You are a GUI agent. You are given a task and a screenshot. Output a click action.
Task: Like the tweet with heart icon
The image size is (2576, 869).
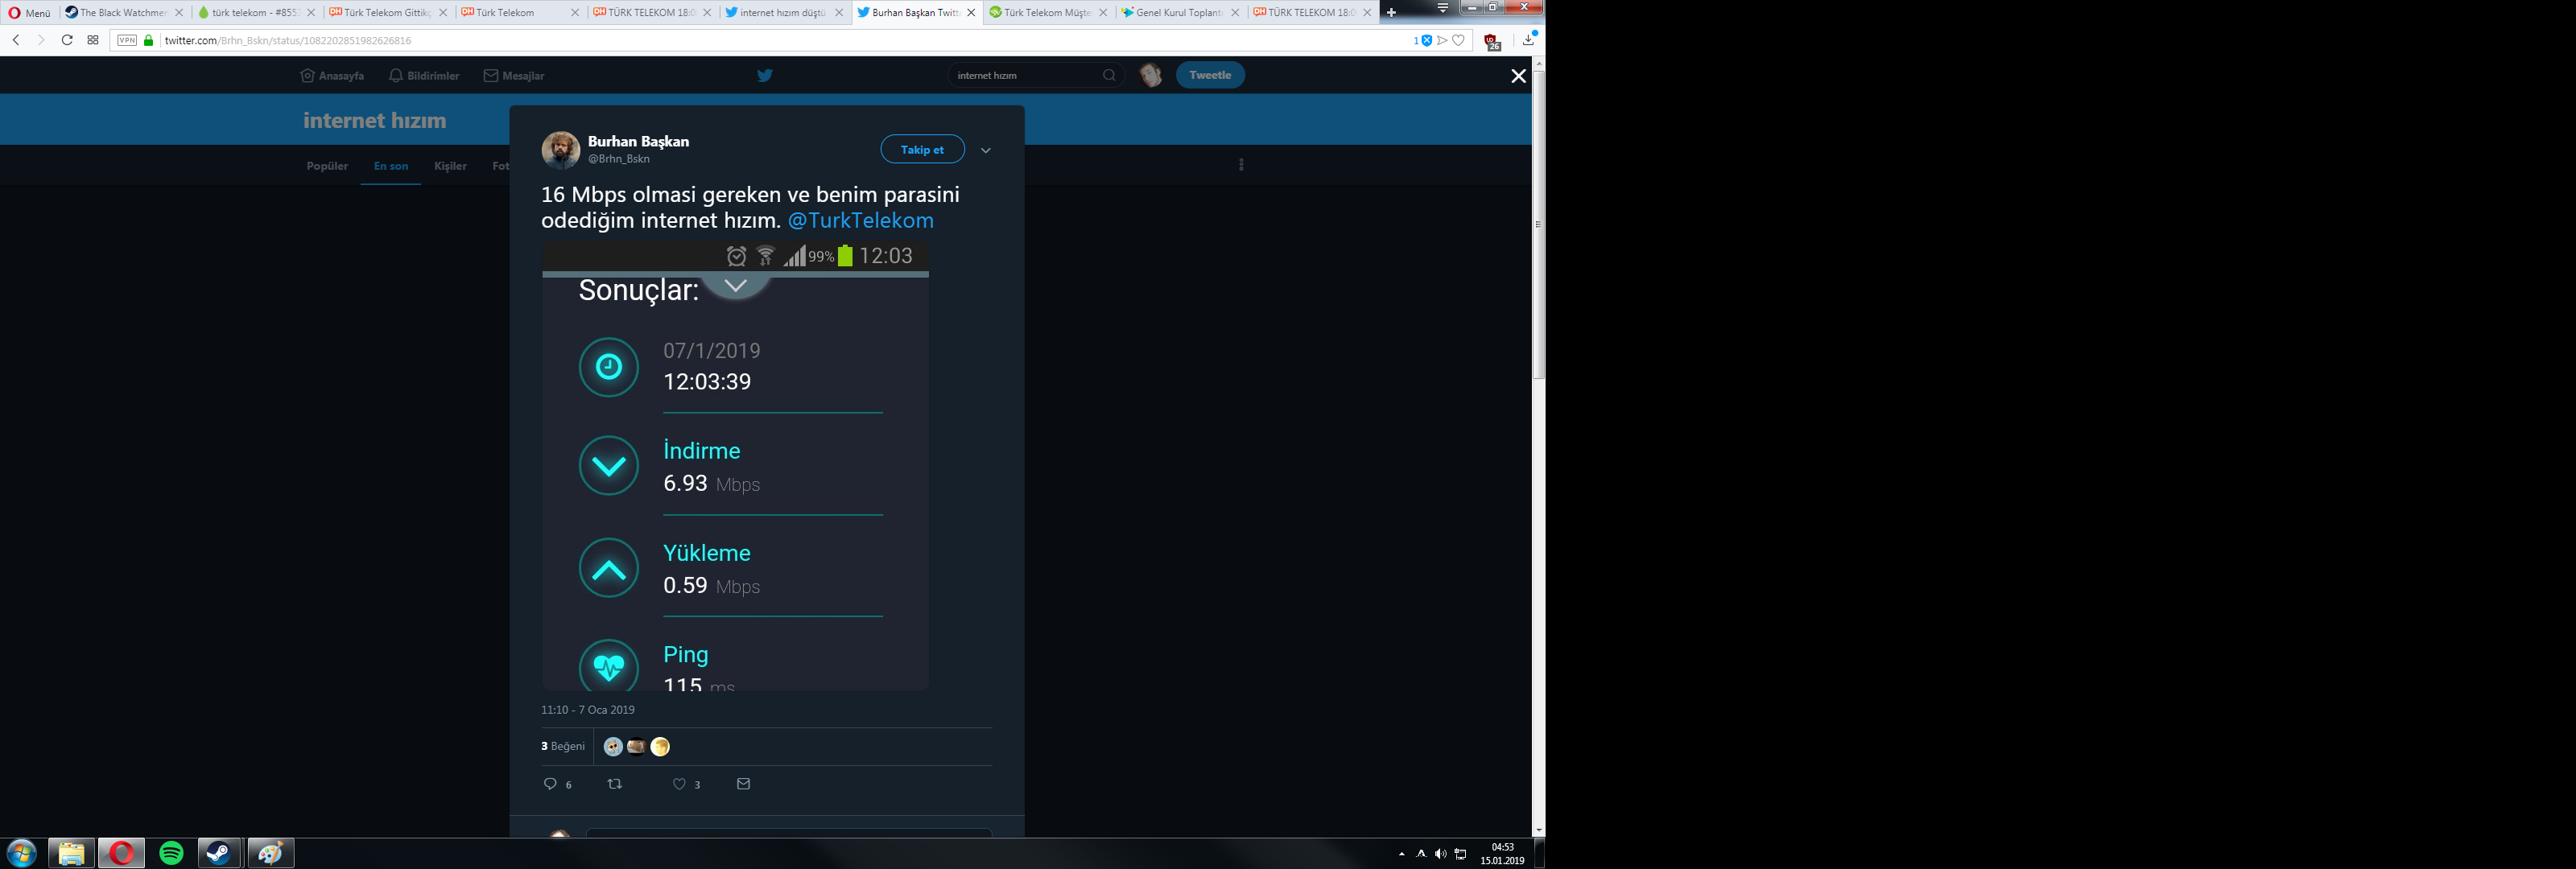click(679, 784)
